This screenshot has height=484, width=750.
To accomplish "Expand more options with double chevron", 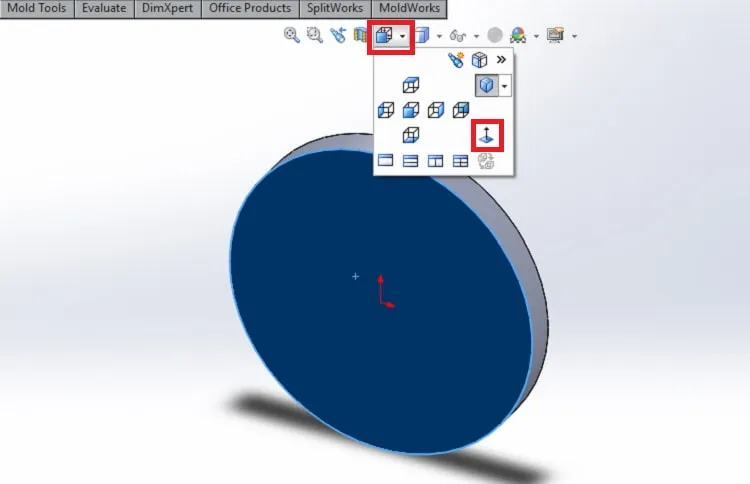I will click(x=501, y=60).
